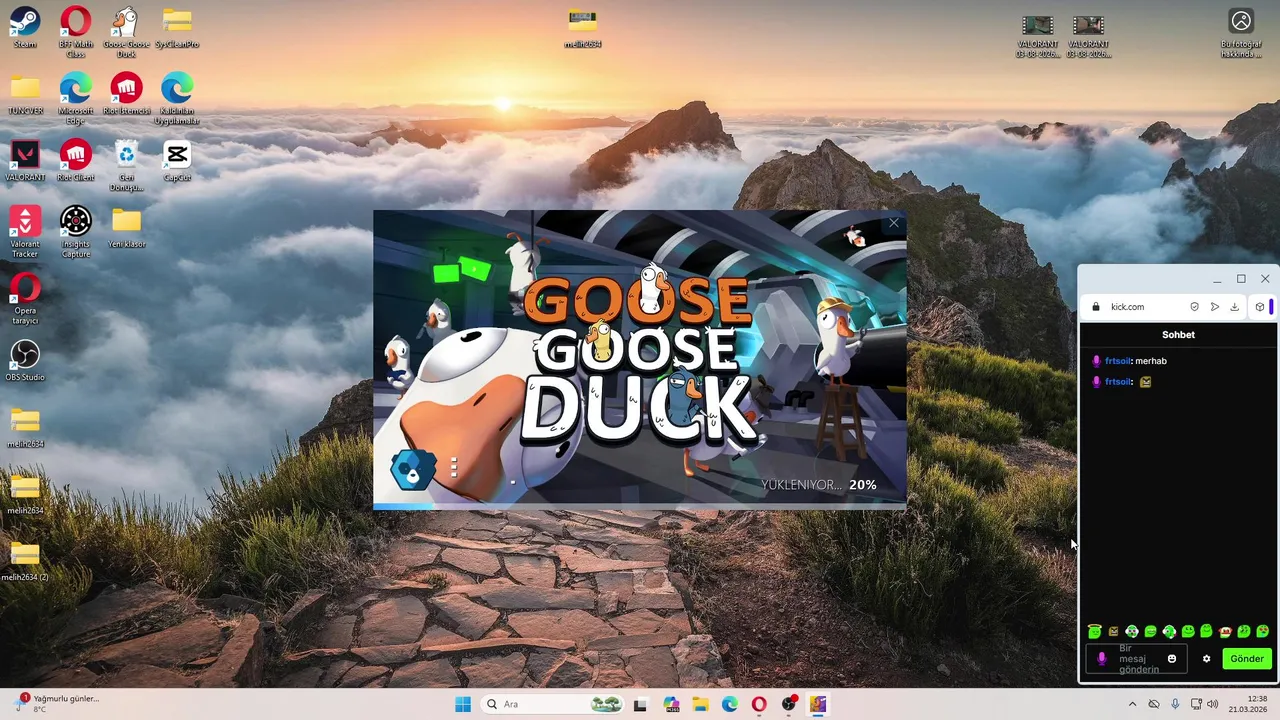
Task: Open the clock showing 12:38 21.03.2026
Action: (1248, 704)
